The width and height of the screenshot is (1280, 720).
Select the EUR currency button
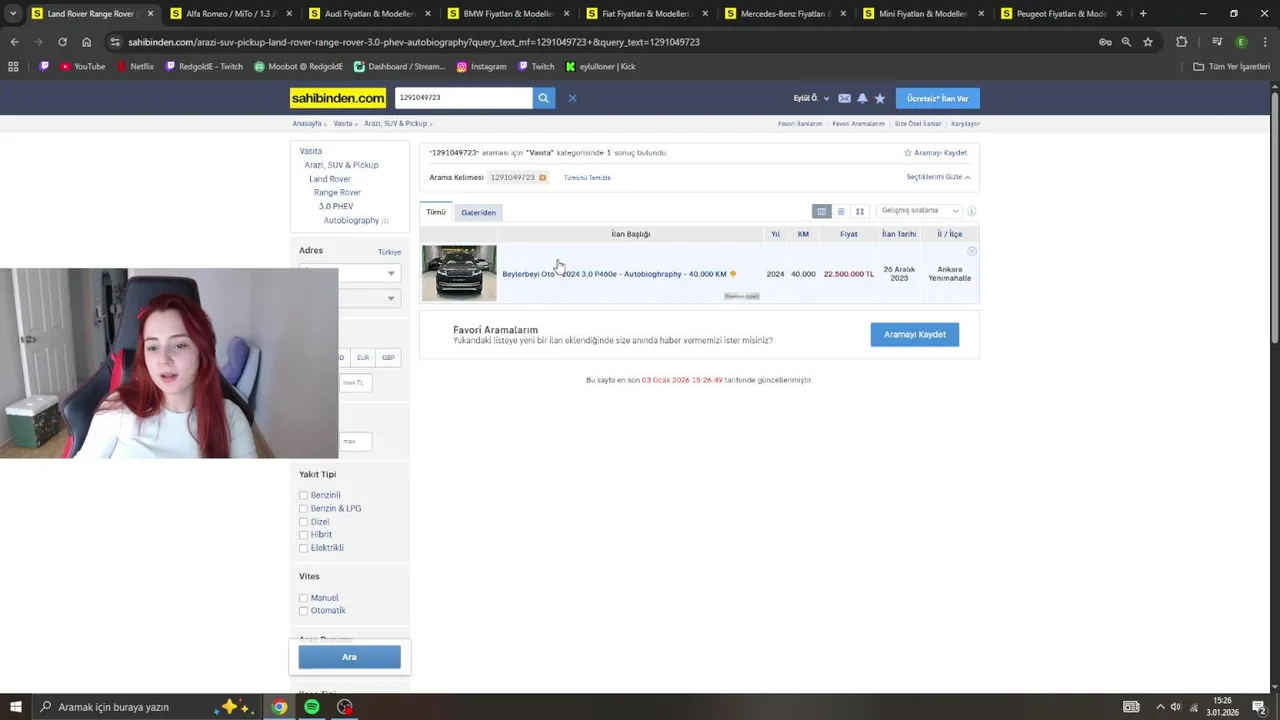click(363, 357)
